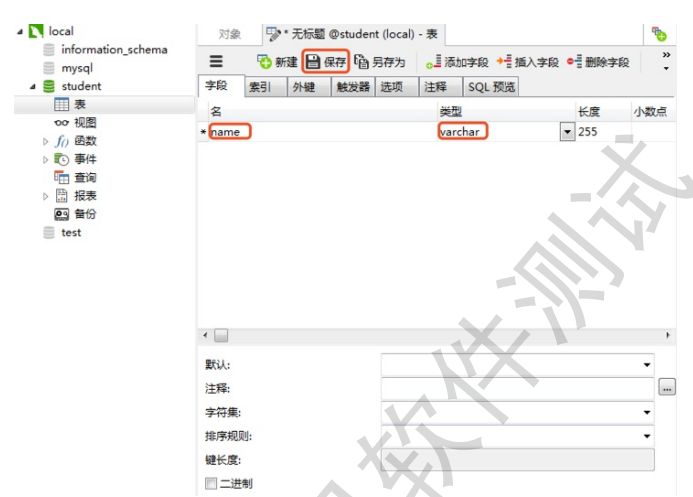This screenshot has width=693, height=497.
Task: Select the mysql database icon
Action: pos(49,68)
